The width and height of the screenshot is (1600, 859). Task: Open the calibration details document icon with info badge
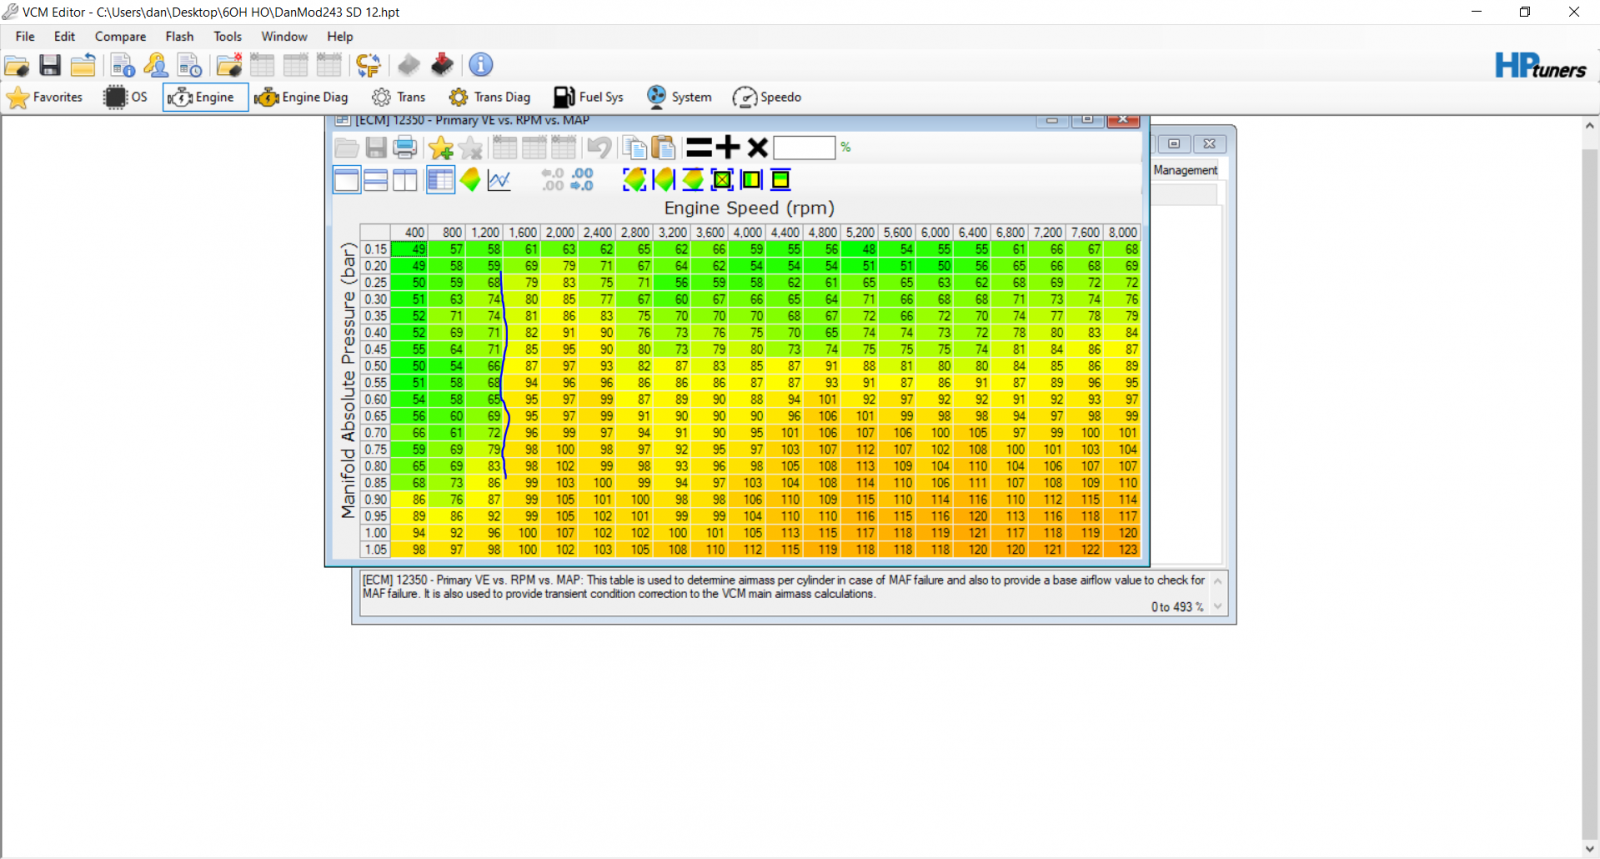click(123, 66)
